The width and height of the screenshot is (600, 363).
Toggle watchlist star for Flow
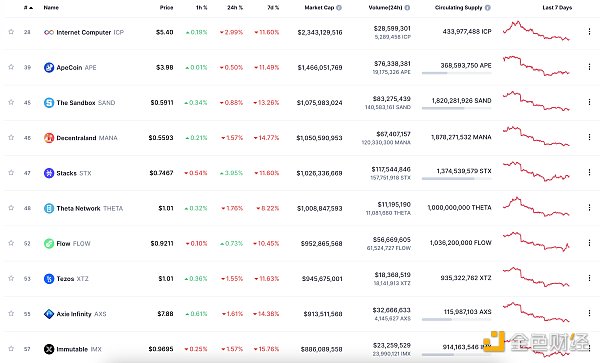pyautogui.click(x=11, y=243)
